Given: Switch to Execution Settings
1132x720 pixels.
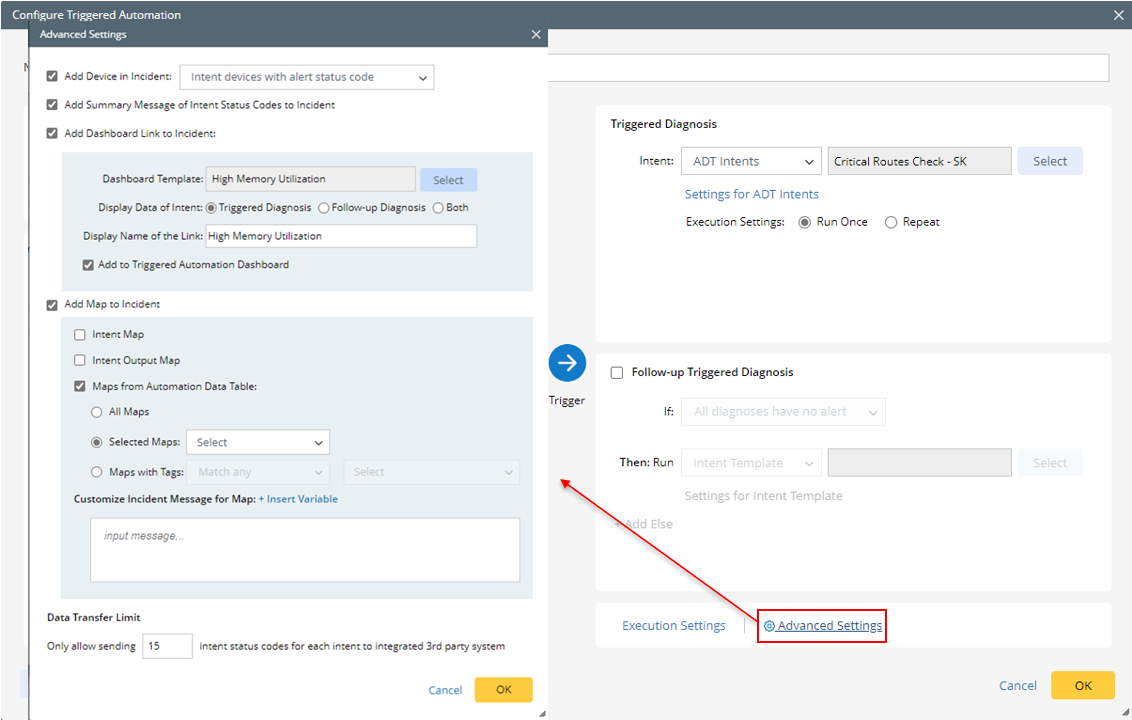Looking at the screenshot, I should [x=674, y=625].
